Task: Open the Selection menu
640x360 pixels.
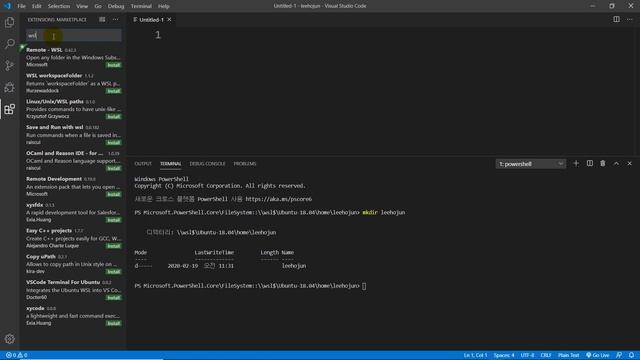Action: click(59, 6)
